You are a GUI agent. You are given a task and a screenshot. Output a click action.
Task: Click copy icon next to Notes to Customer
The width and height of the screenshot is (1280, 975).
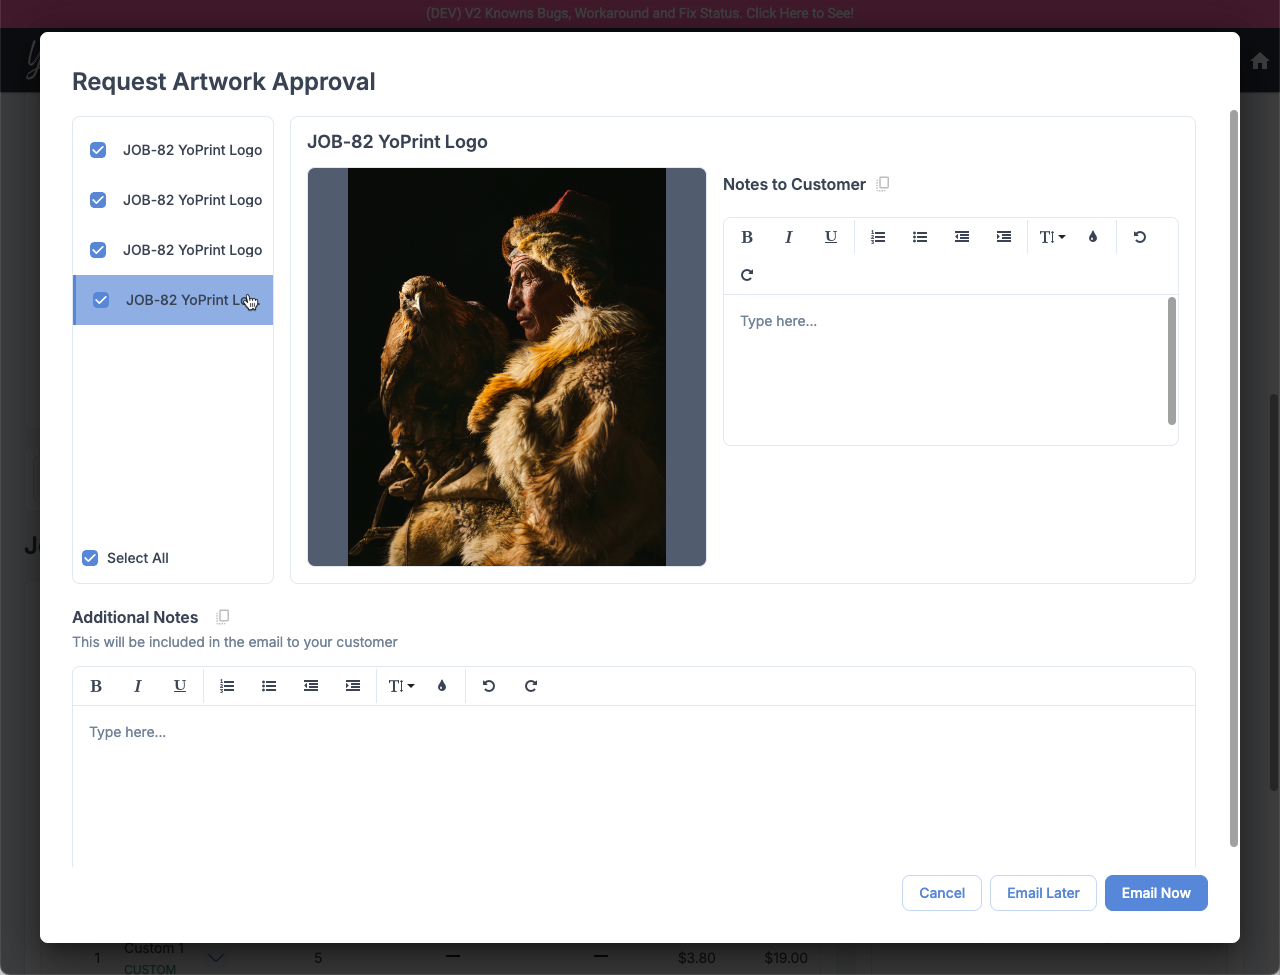883,184
